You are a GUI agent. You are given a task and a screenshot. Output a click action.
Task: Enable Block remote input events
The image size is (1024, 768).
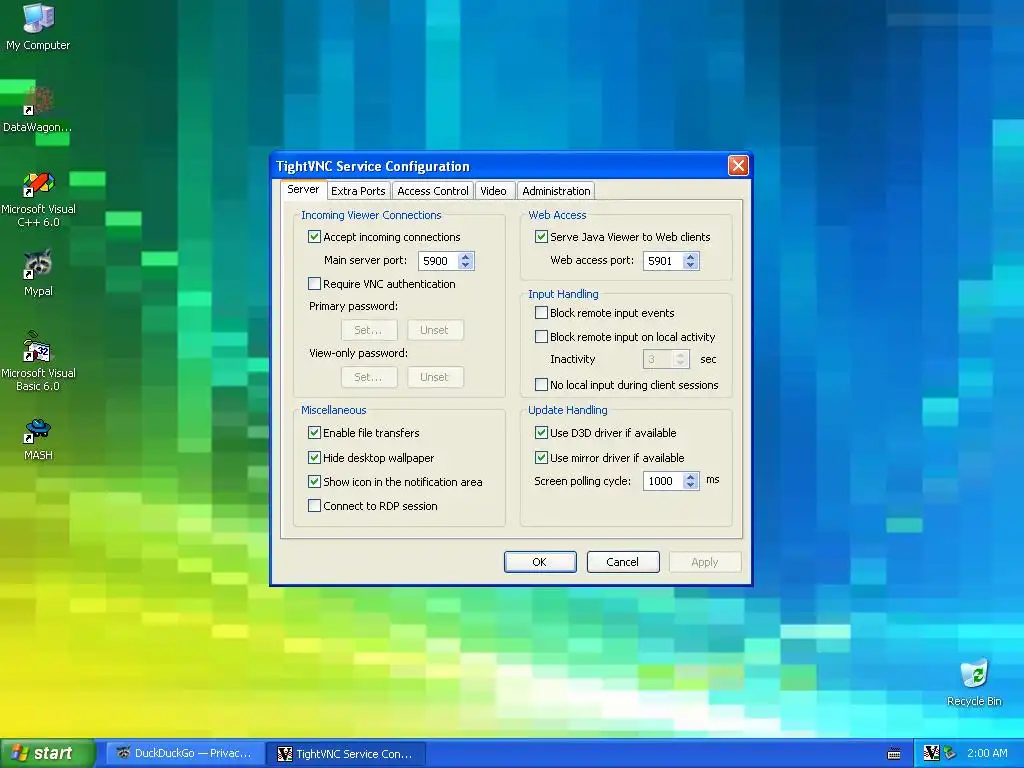(541, 312)
